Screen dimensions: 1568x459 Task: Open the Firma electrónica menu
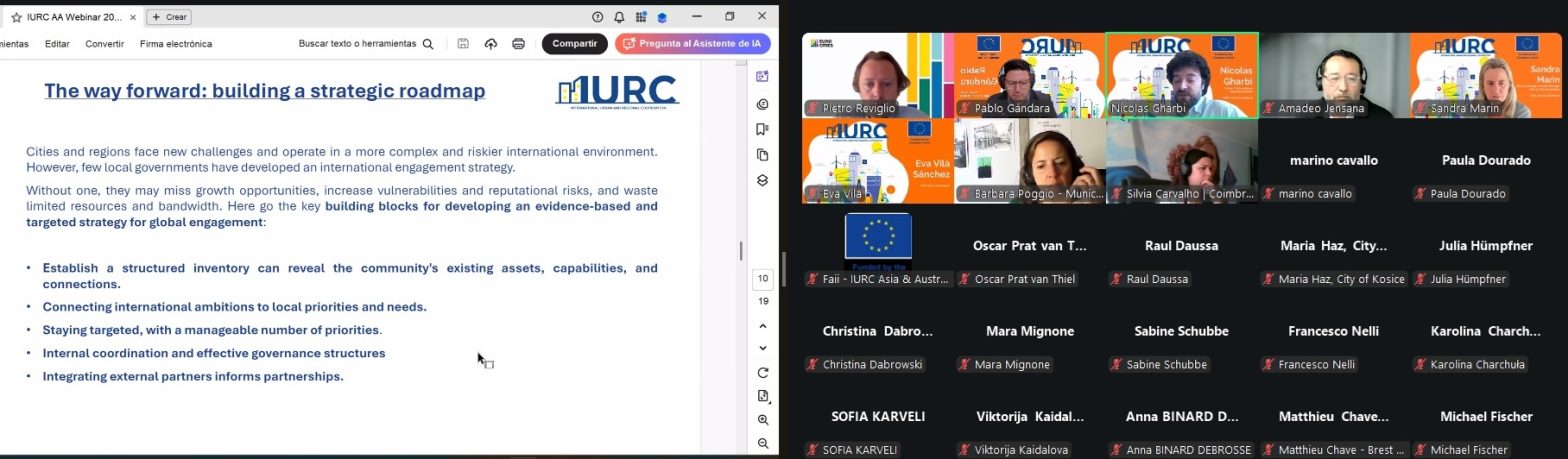click(x=176, y=44)
